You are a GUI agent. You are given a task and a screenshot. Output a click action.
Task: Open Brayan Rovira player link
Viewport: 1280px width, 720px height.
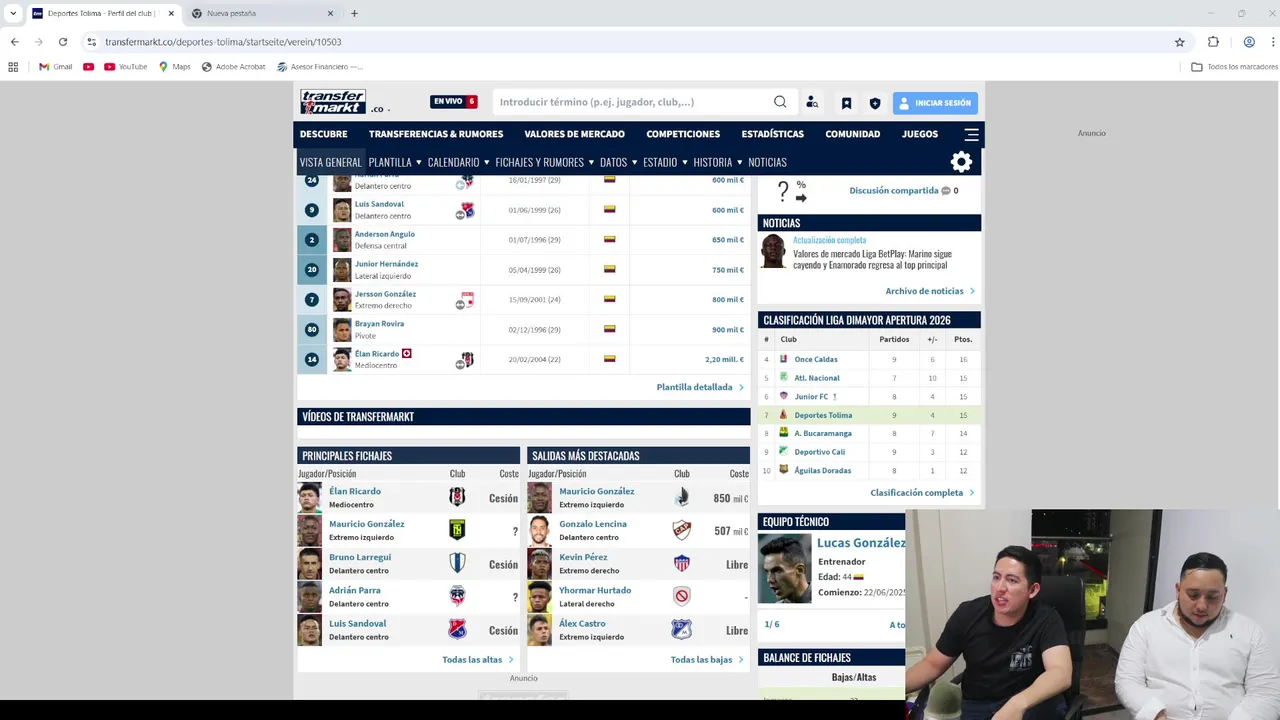coord(379,324)
